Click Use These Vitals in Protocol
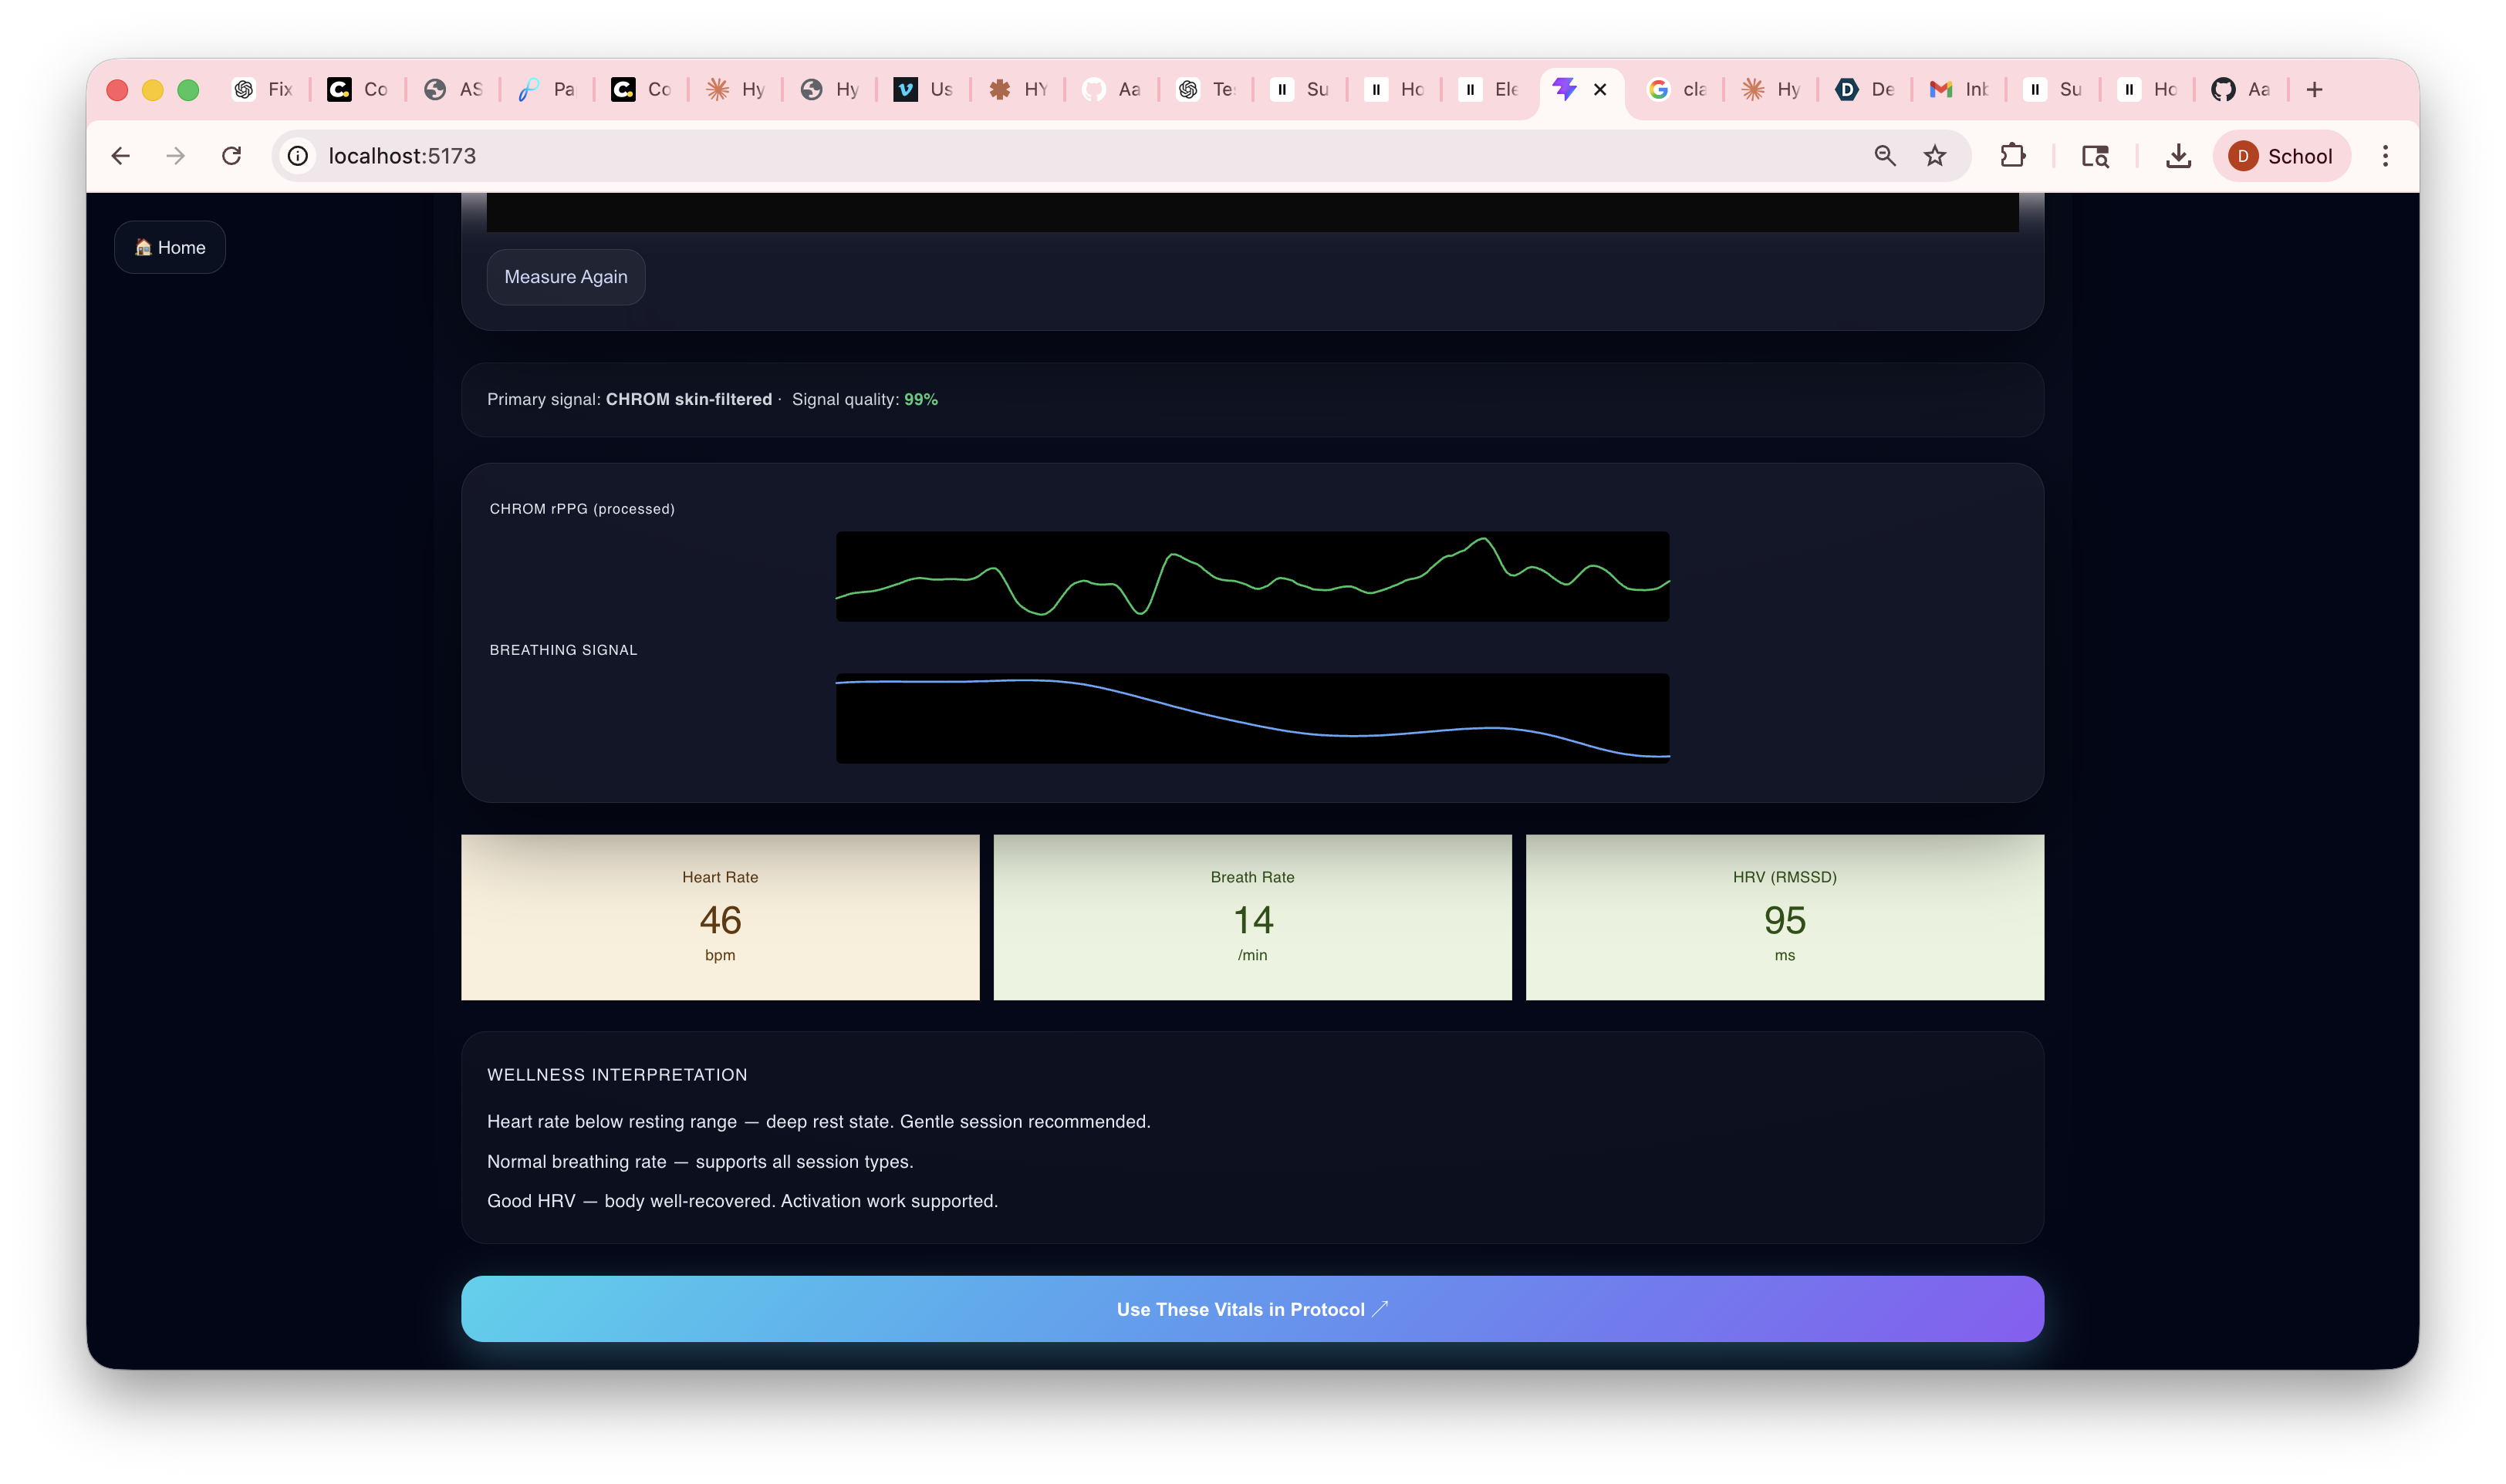2506x1484 pixels. (x=1252, y=1309)
